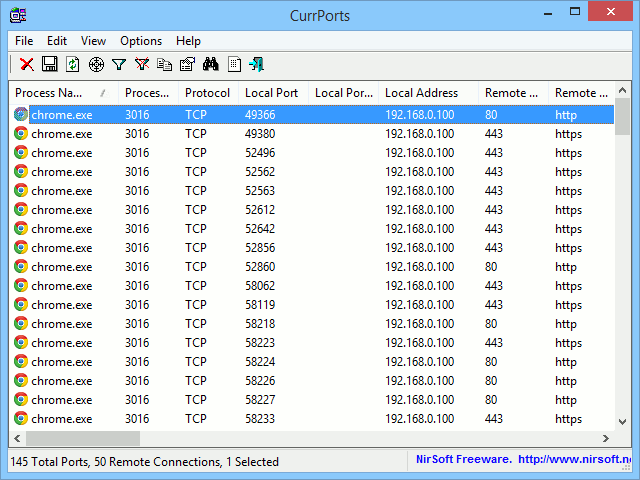Sort by the Local Port column header

273,93
